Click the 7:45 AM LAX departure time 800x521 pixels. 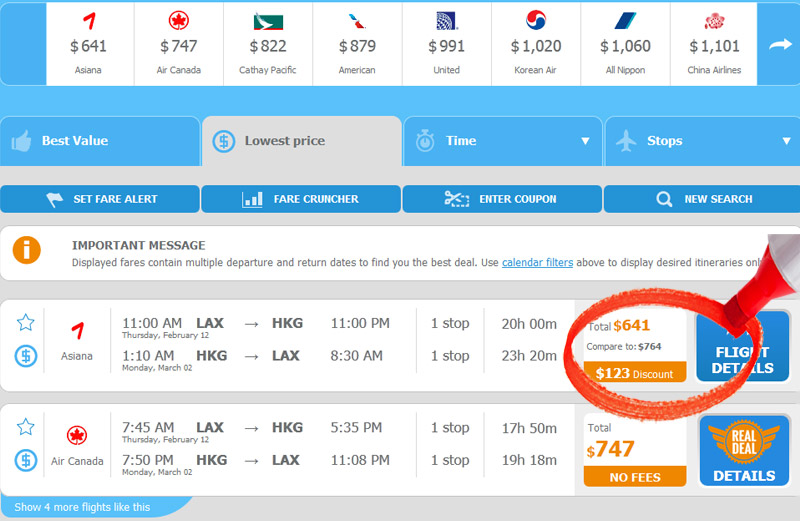click(x=148, y=427)
